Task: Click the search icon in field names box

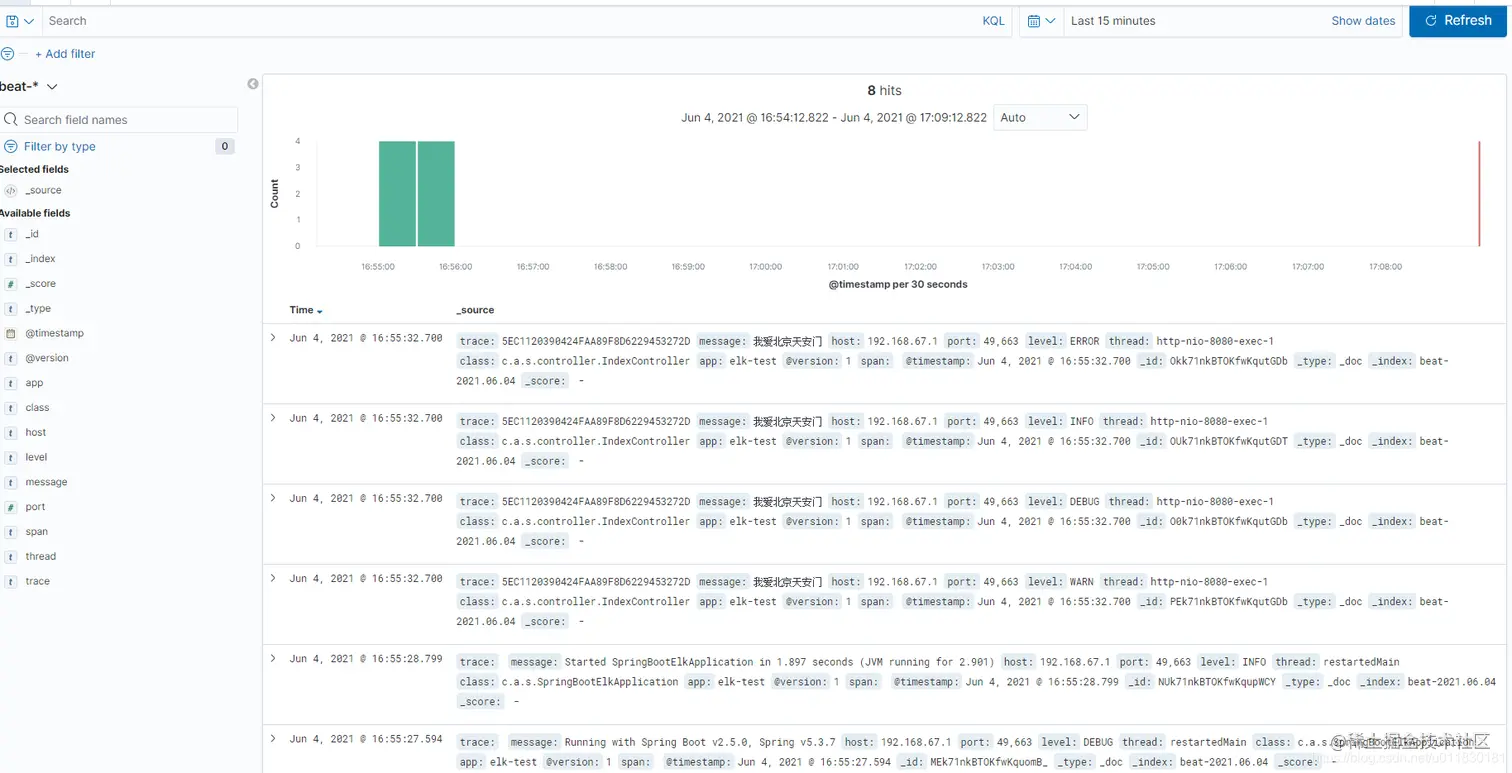Action: click(x=11, y=119)
